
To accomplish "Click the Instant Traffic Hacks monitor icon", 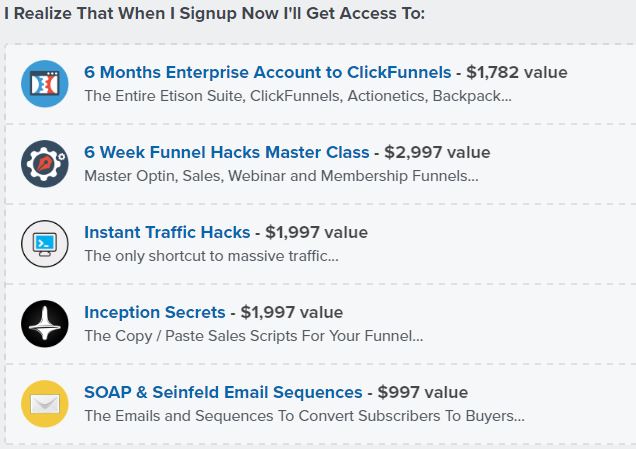I will pos(45,244).
